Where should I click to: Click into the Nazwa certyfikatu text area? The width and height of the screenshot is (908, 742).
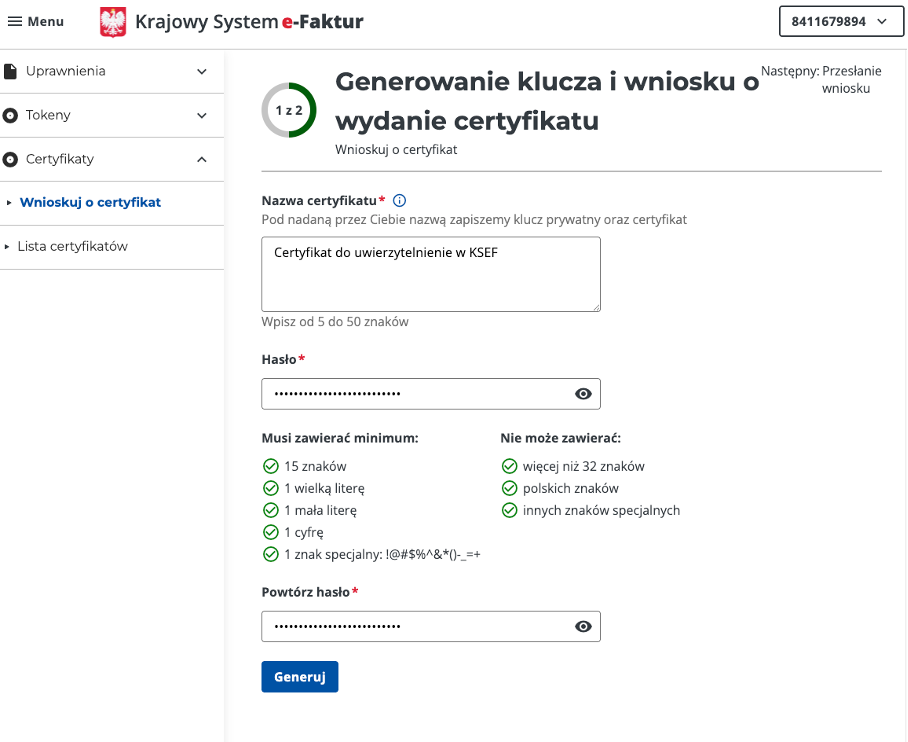pyautogui.click(x=430, y=274)
